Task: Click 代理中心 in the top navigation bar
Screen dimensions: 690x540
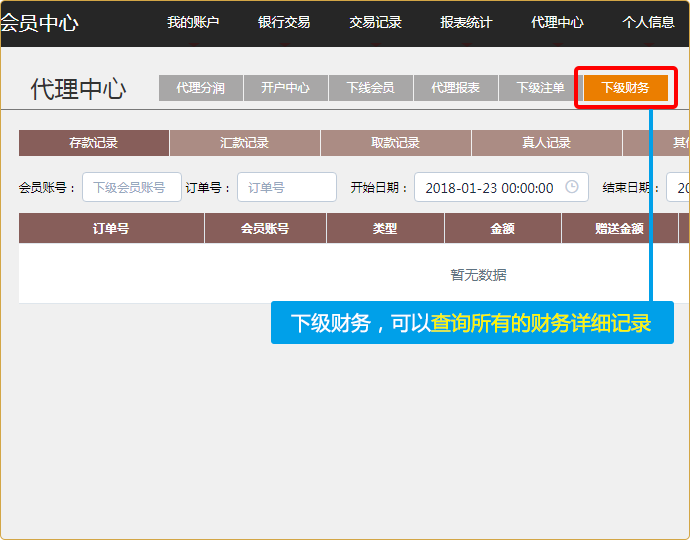Action: (x=557, y=22)
